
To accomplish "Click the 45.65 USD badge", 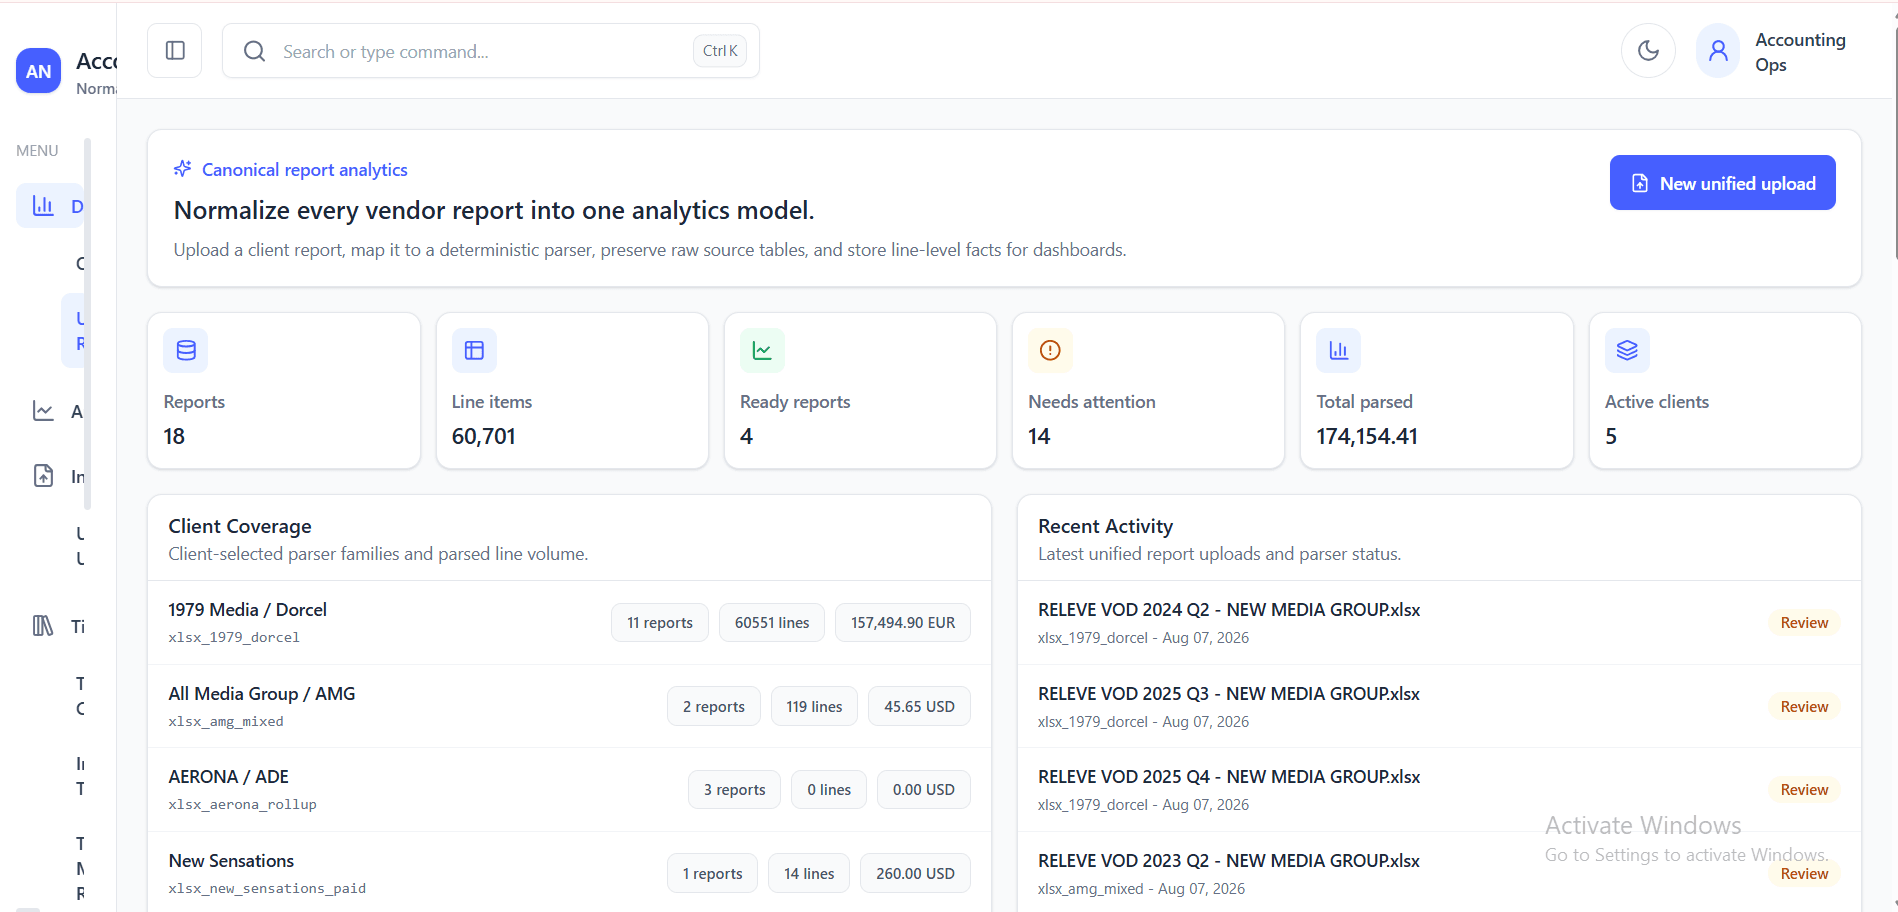I will (919, 706).
